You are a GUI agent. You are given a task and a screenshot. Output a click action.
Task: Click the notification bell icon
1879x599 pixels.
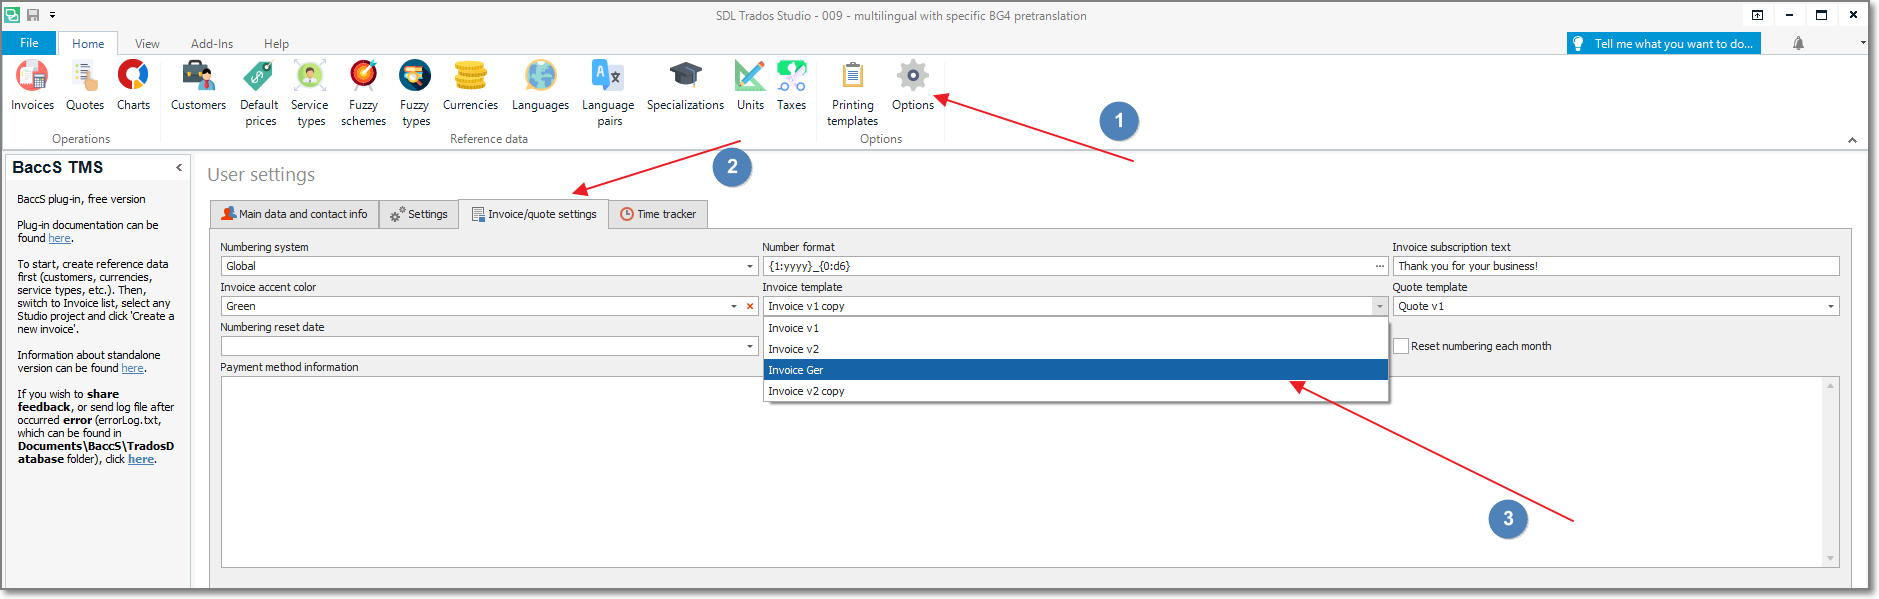pyautogui.click(x=1798, y=43)
